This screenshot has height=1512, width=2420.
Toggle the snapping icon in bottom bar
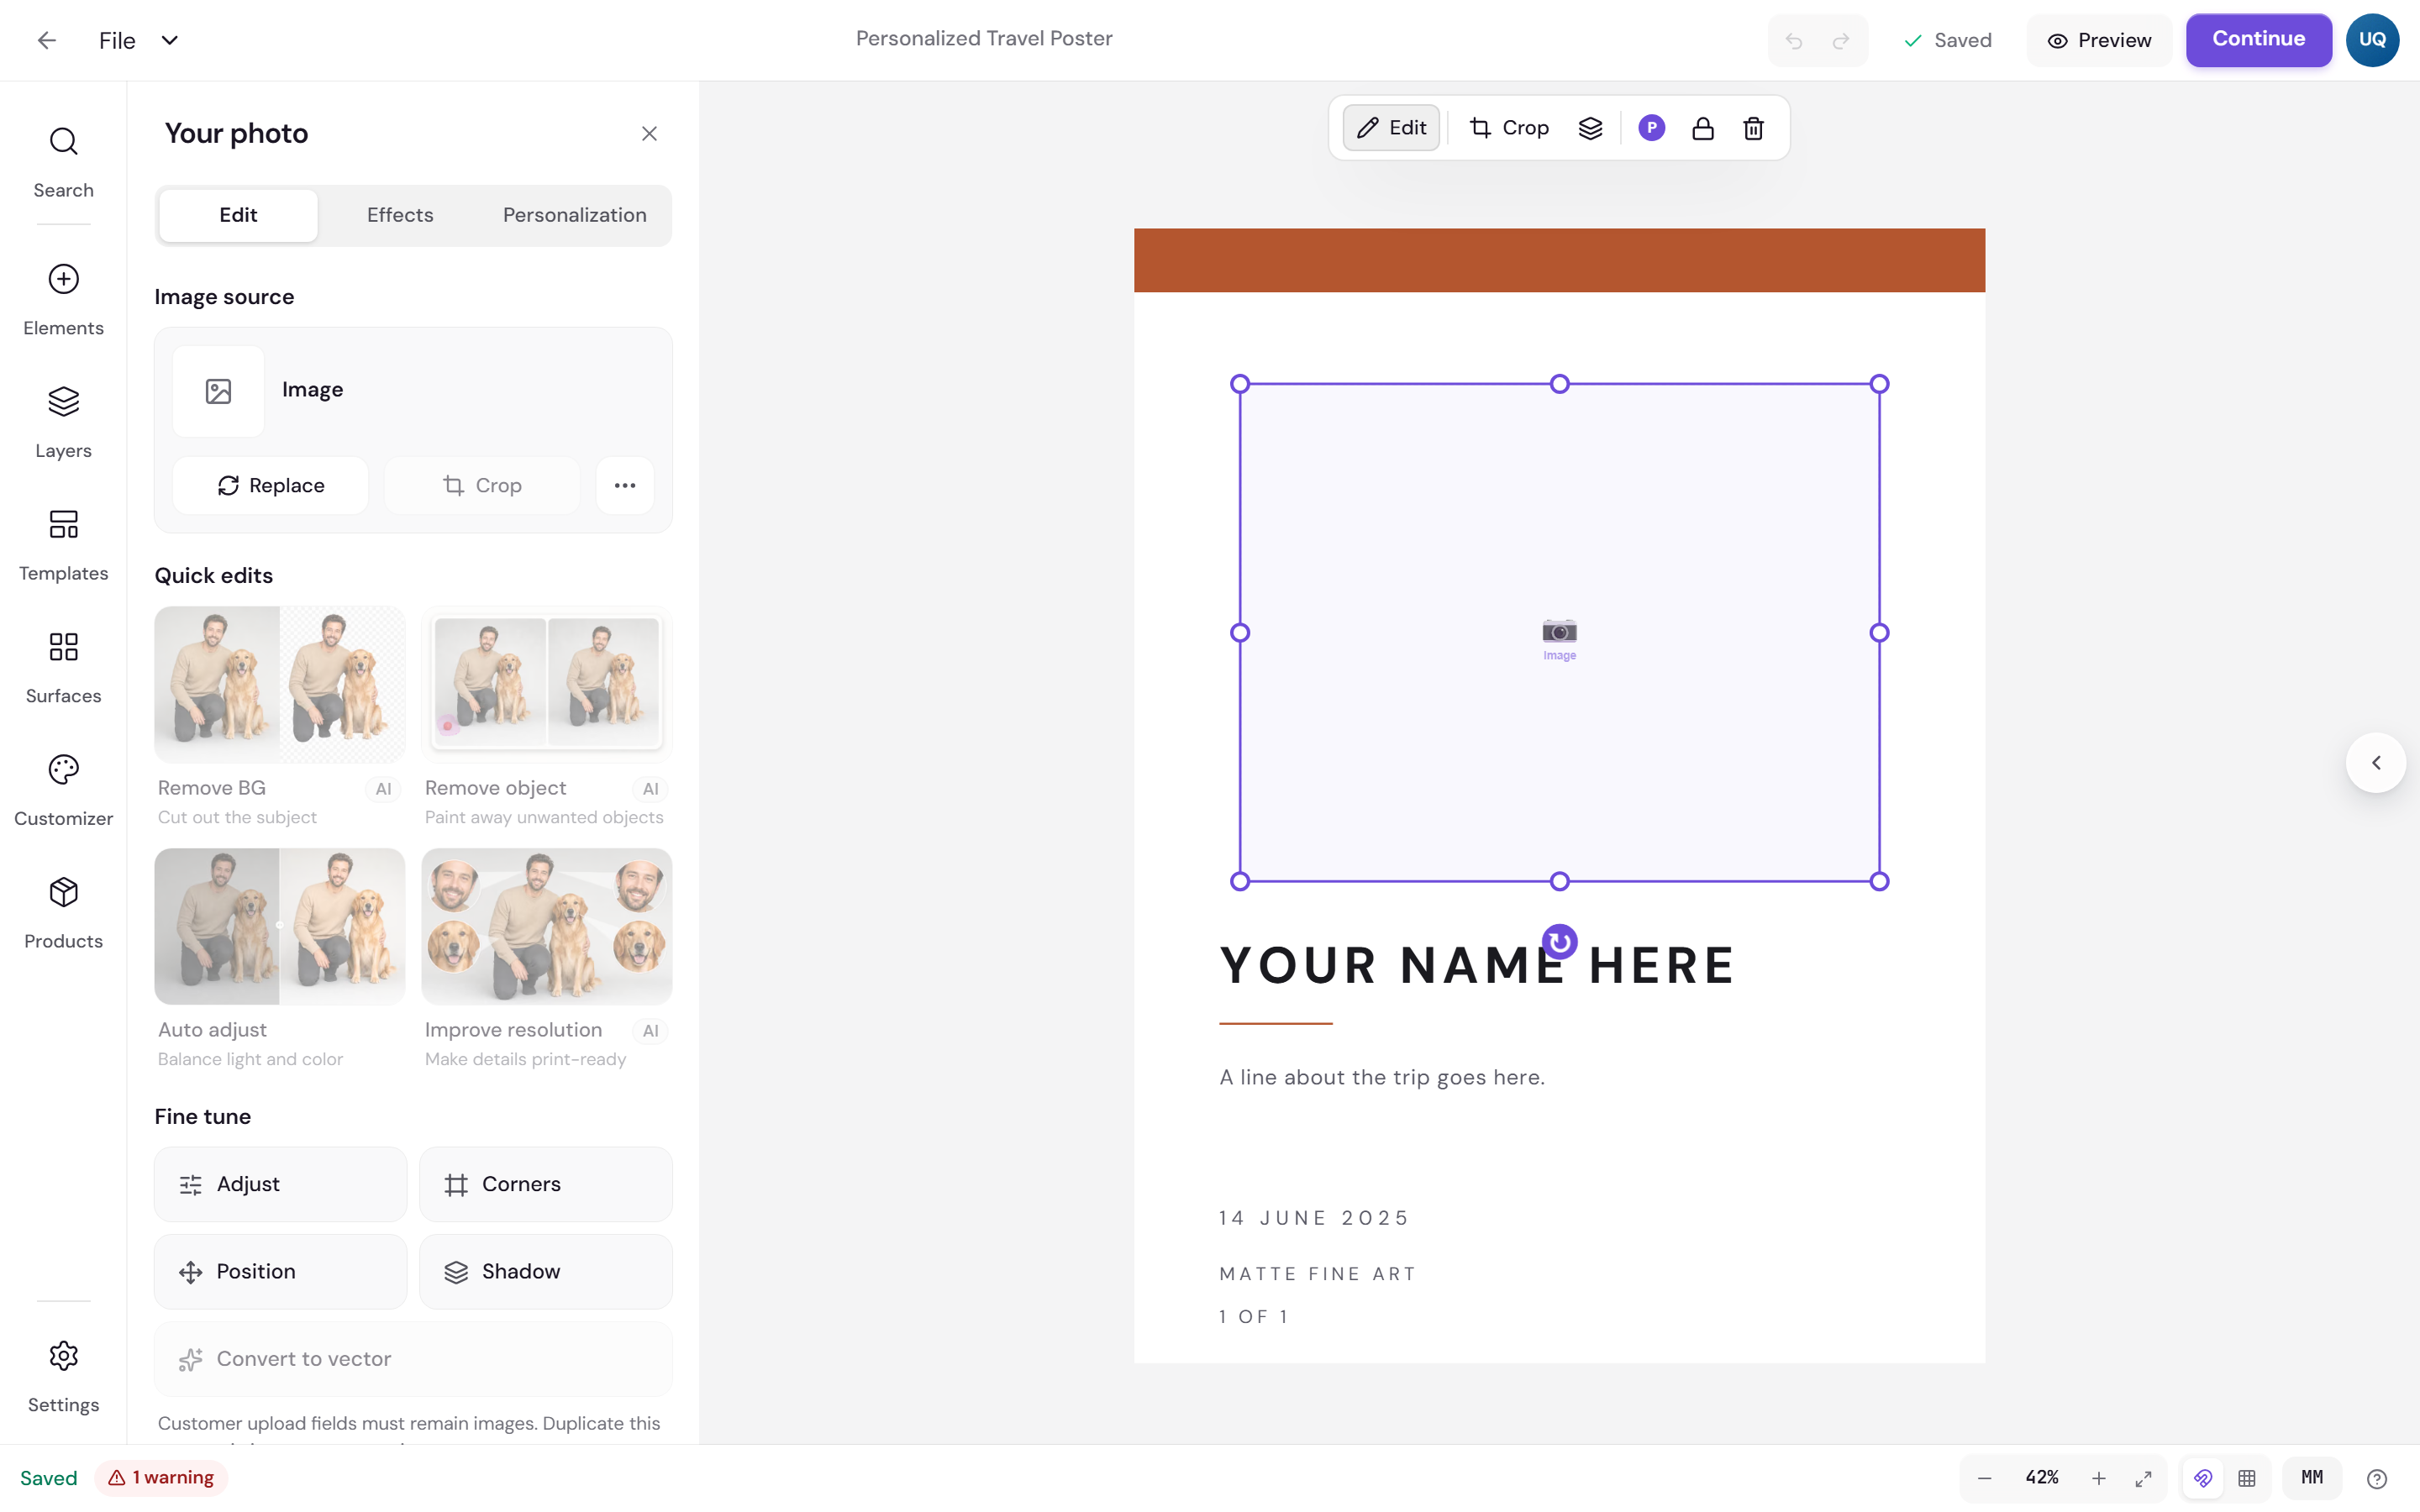point(2203,1478)
